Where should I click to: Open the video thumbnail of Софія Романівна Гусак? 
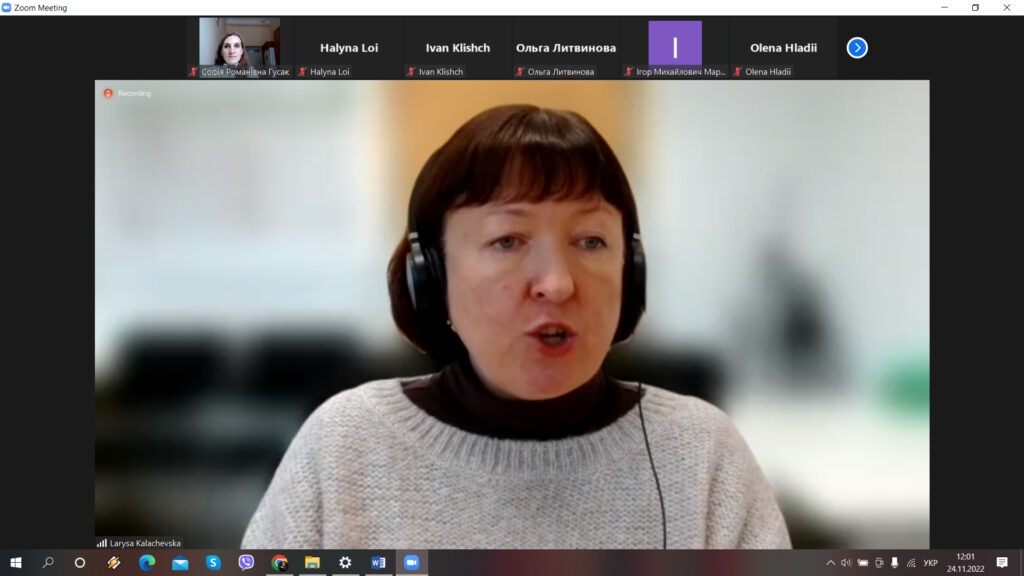(239, 42)
